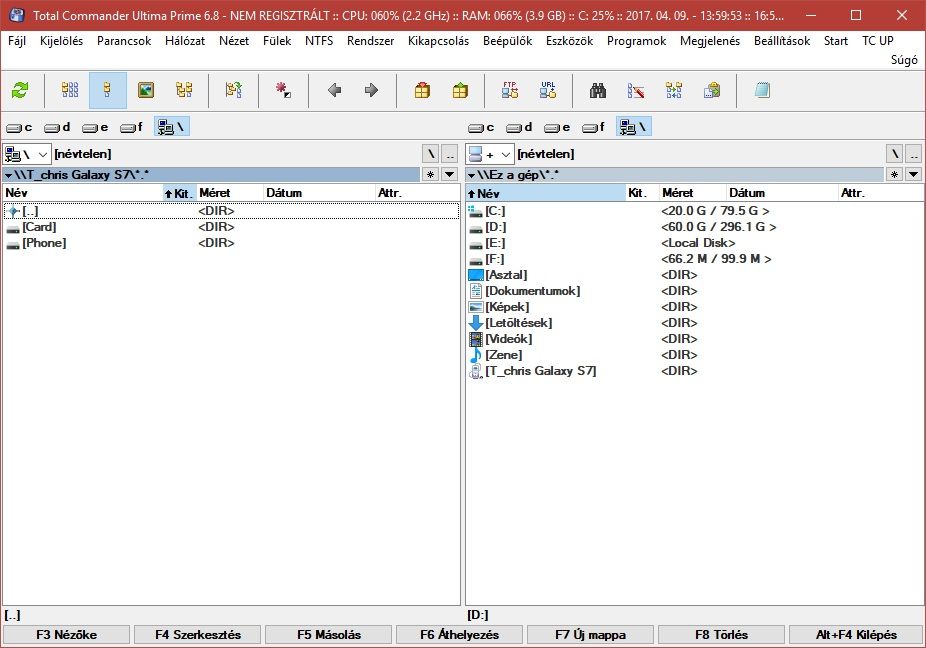Click Alt+F4 Kilépés button
926x648 pixels.
coord(856,635)
